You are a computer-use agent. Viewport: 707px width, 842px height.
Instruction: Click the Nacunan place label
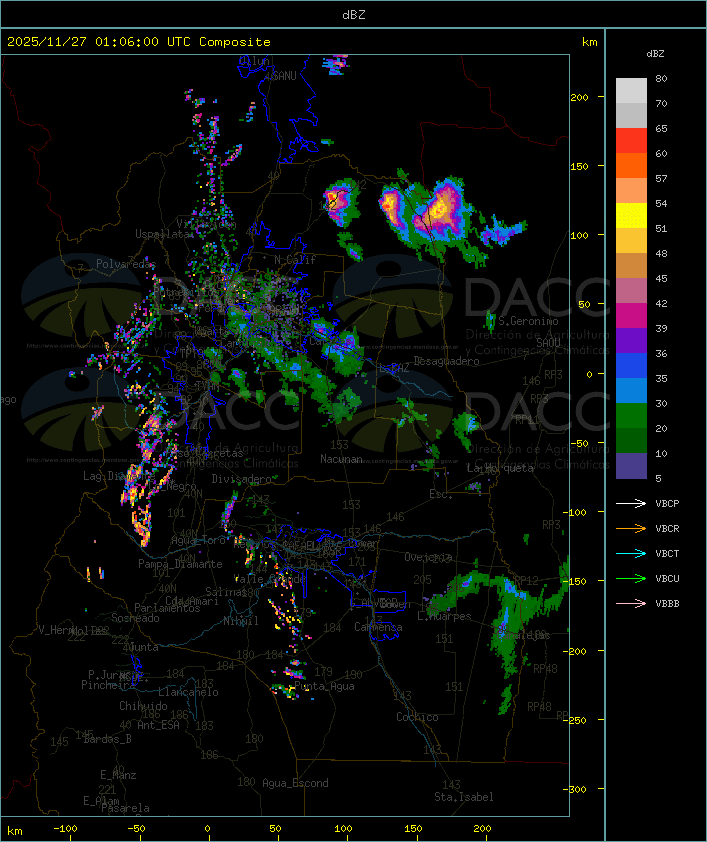coord(341,459)
